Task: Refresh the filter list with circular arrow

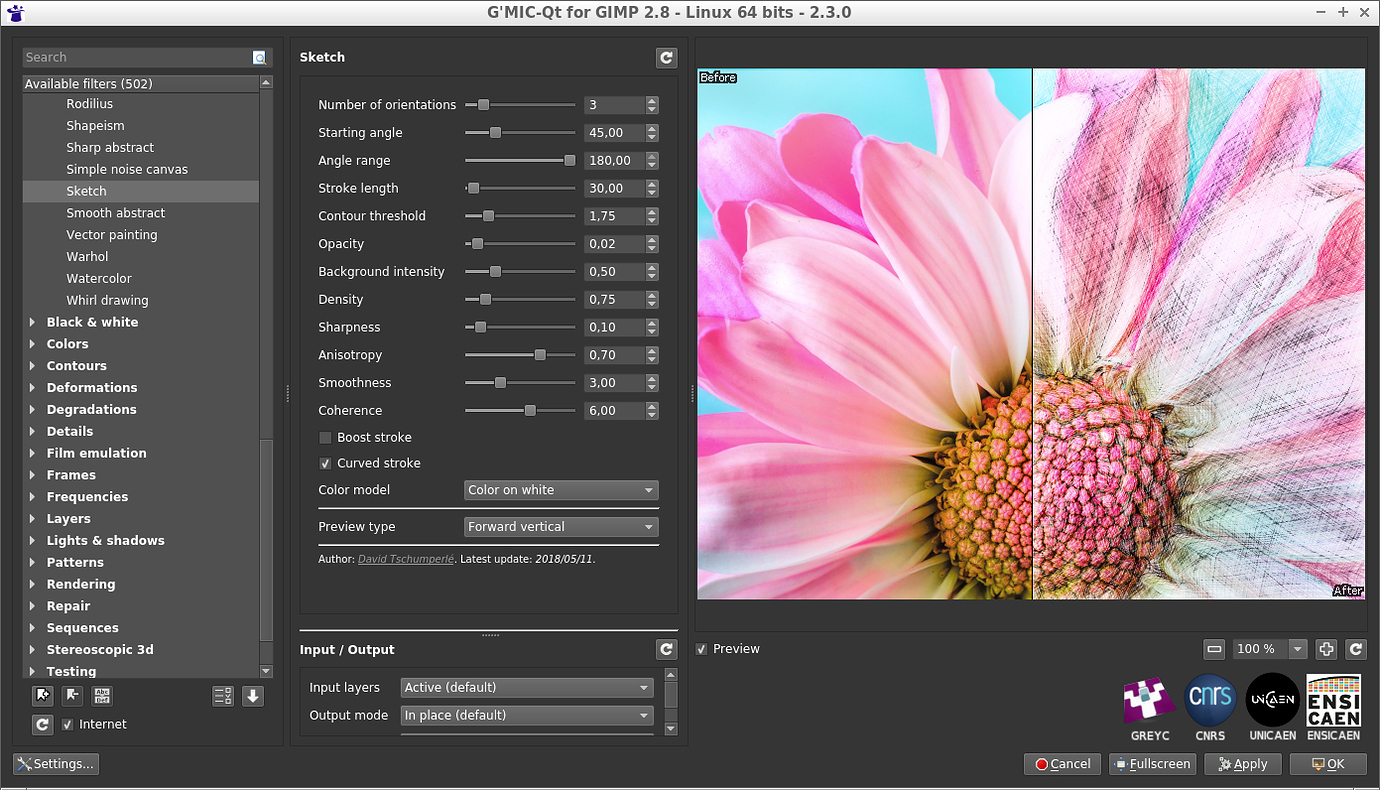Action: click(x=42, y=724)
